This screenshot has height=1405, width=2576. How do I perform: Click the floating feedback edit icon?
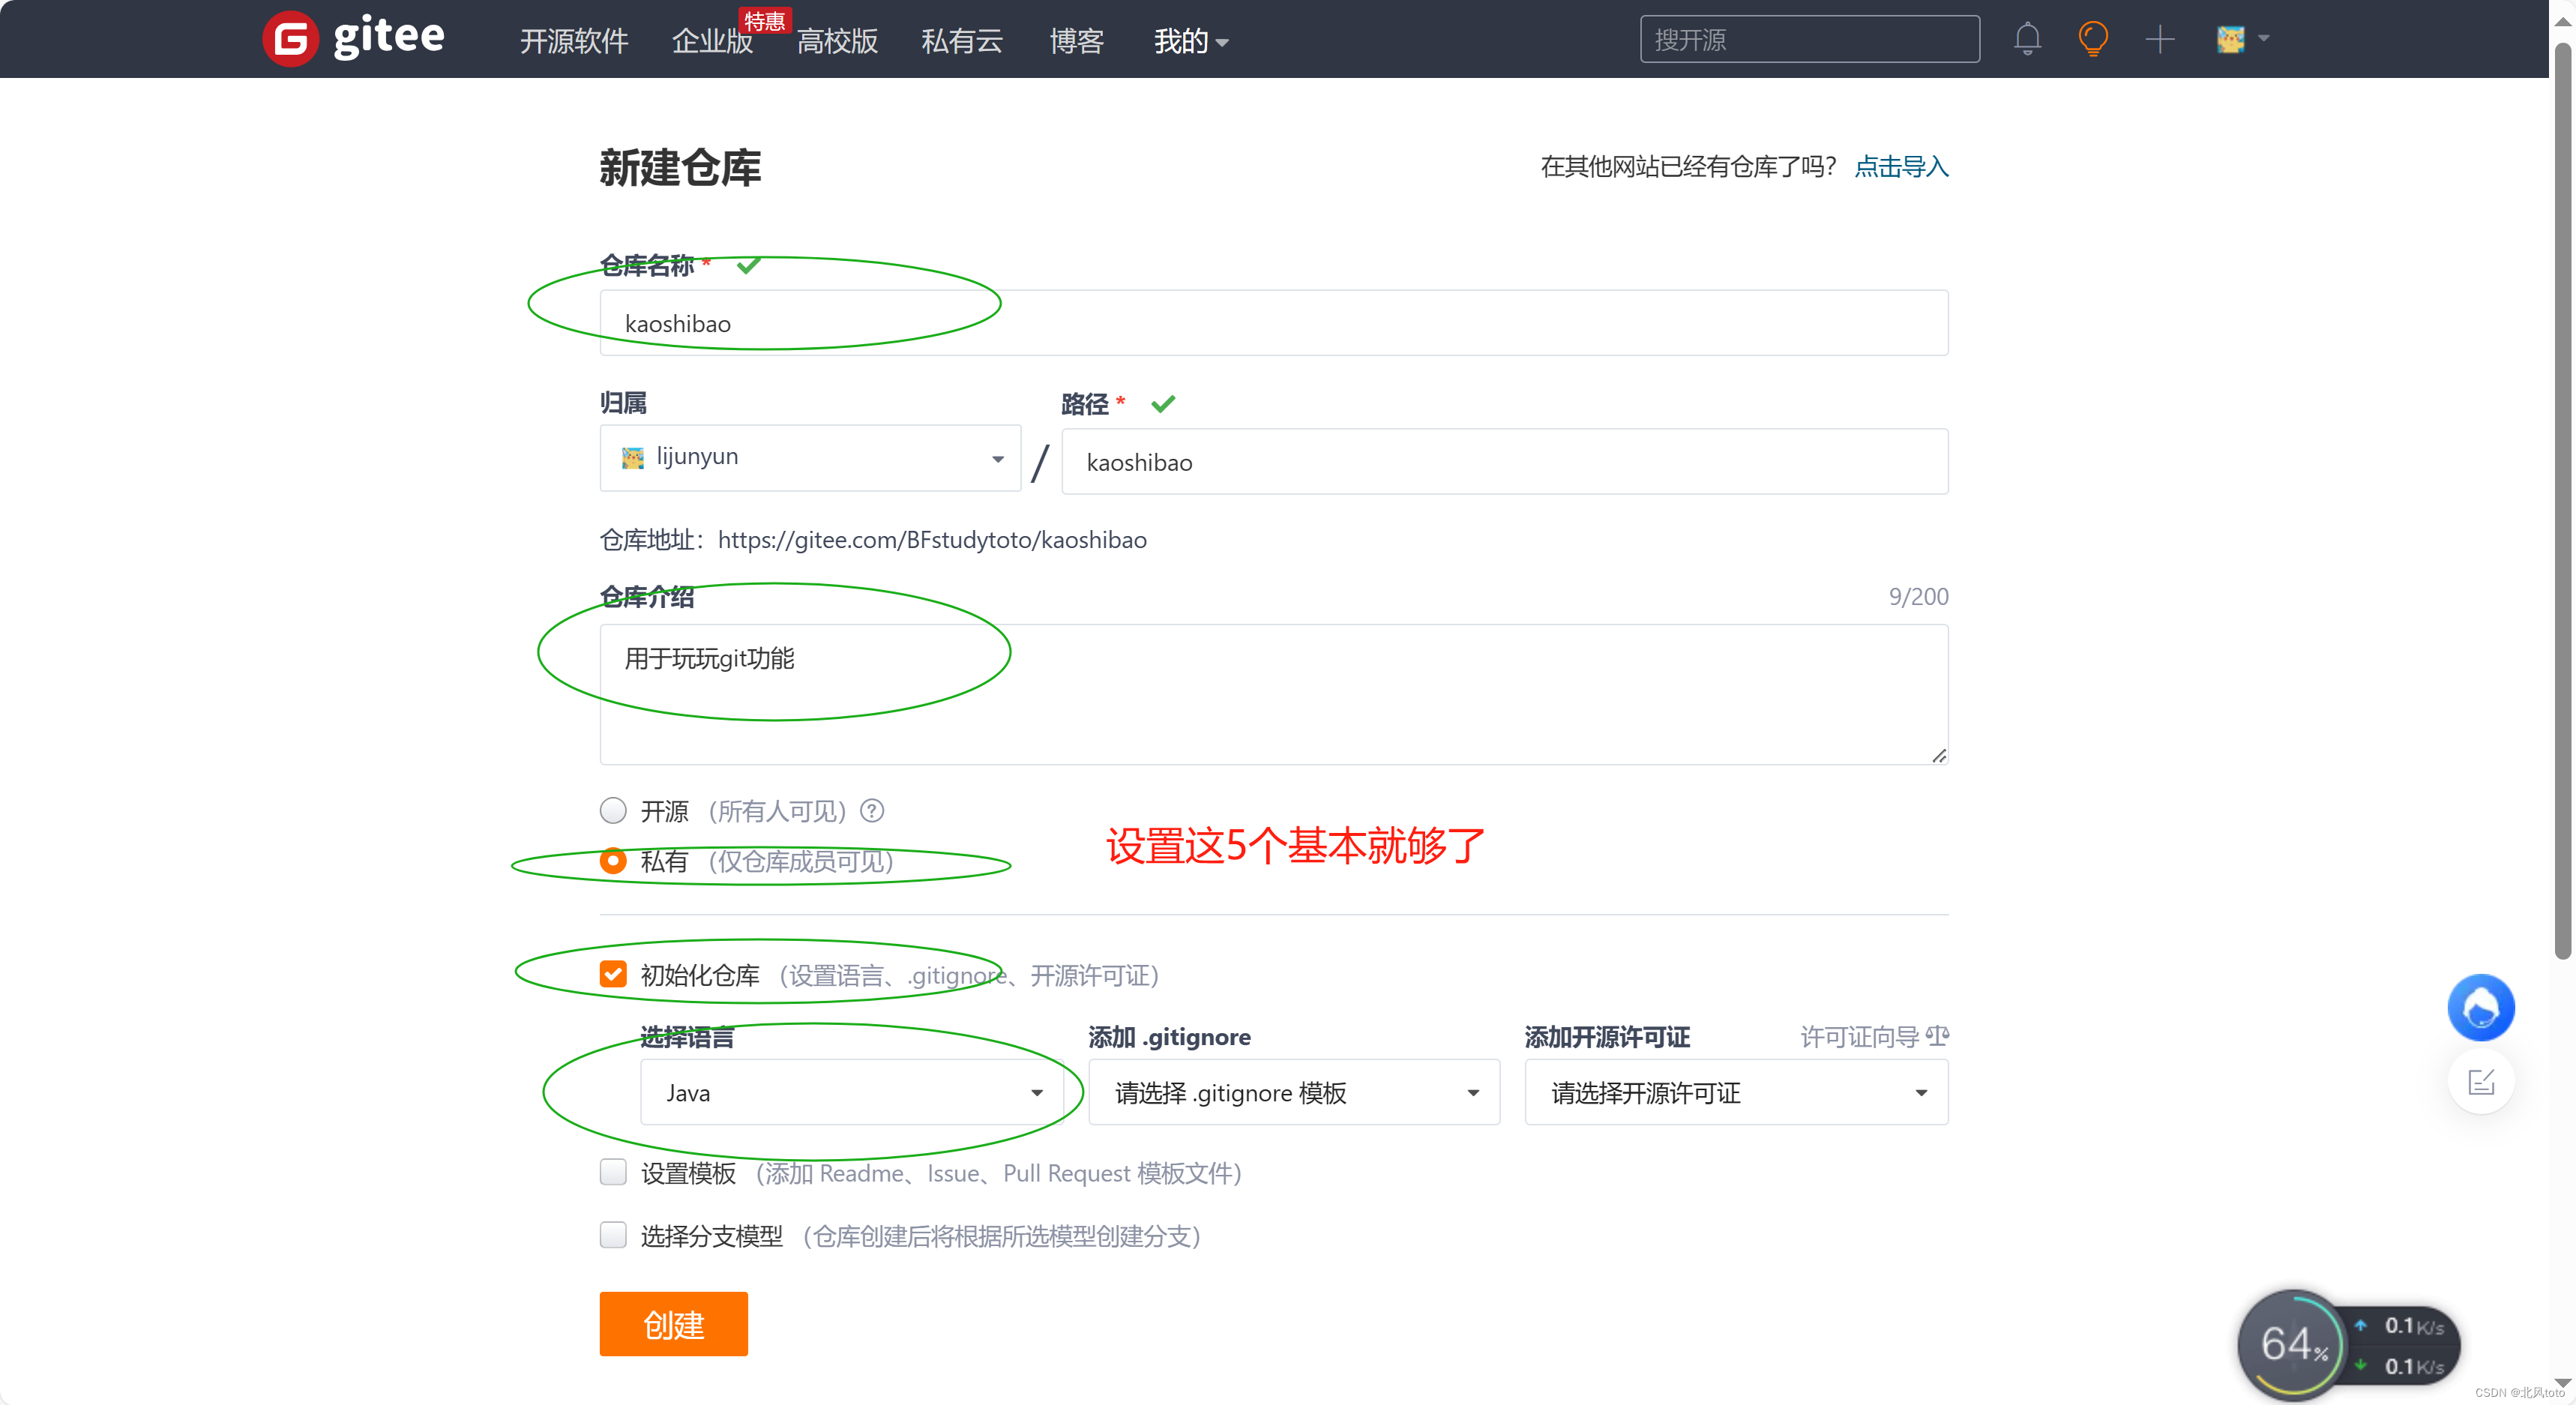click(2481, 1082)
